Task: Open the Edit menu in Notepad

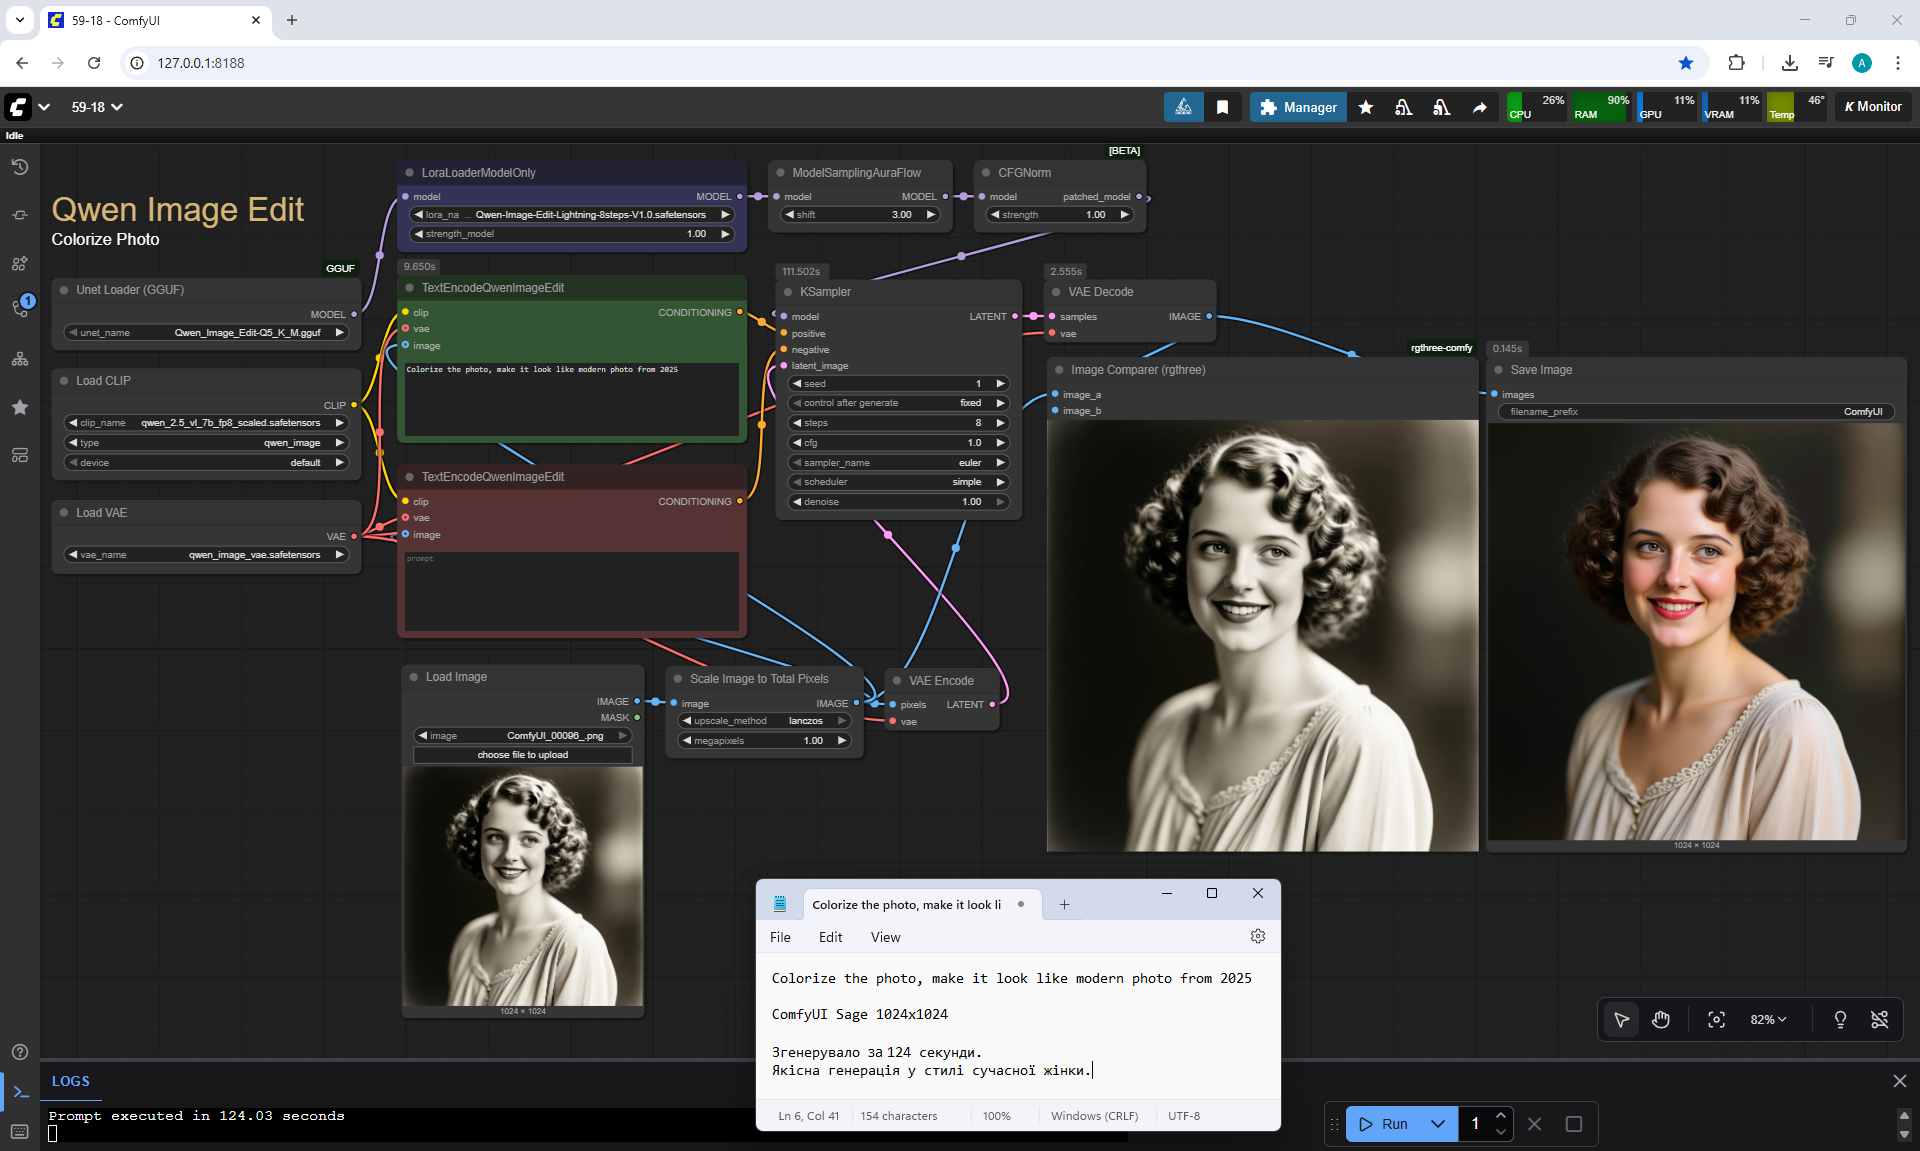Action: point(830,937)
